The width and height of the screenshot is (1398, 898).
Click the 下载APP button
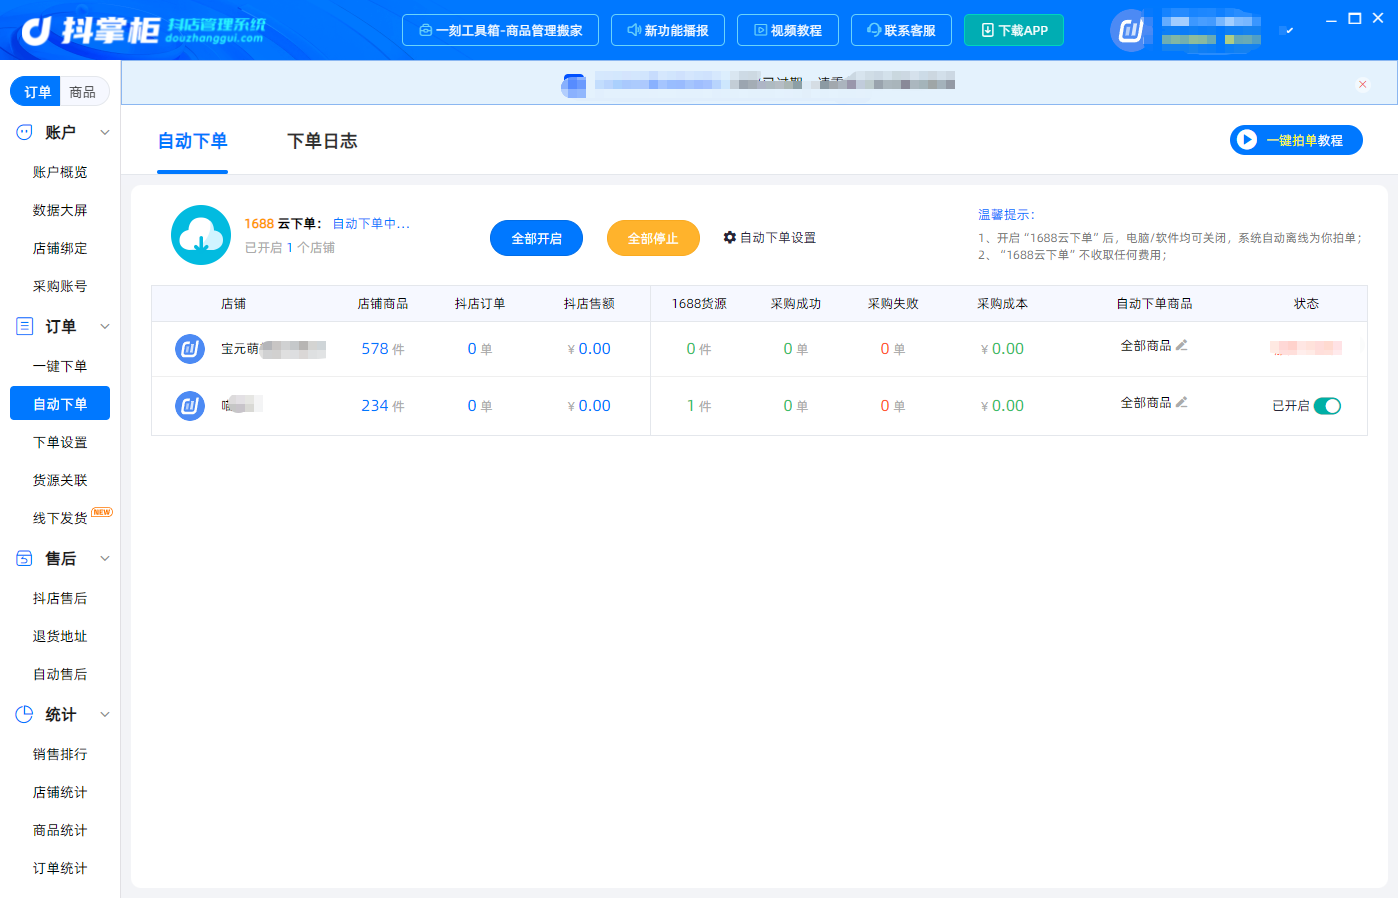click(x=1014, y=30)
